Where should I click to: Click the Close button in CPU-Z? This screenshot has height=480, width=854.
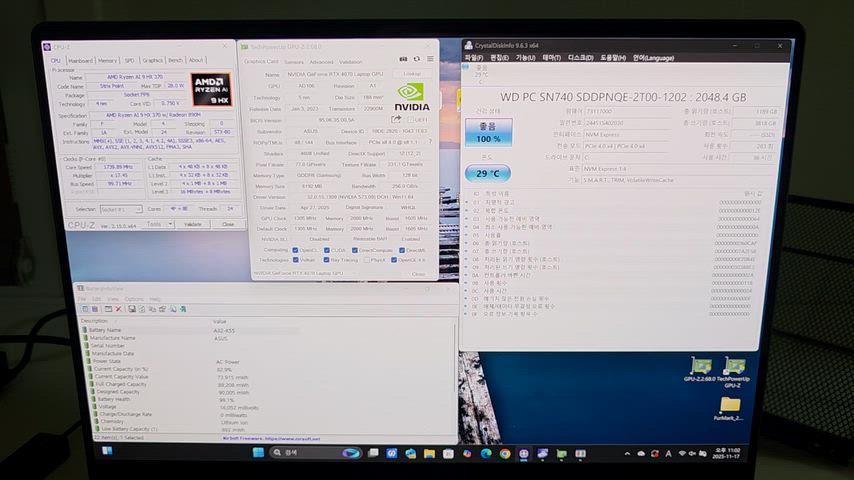(228, 224)
